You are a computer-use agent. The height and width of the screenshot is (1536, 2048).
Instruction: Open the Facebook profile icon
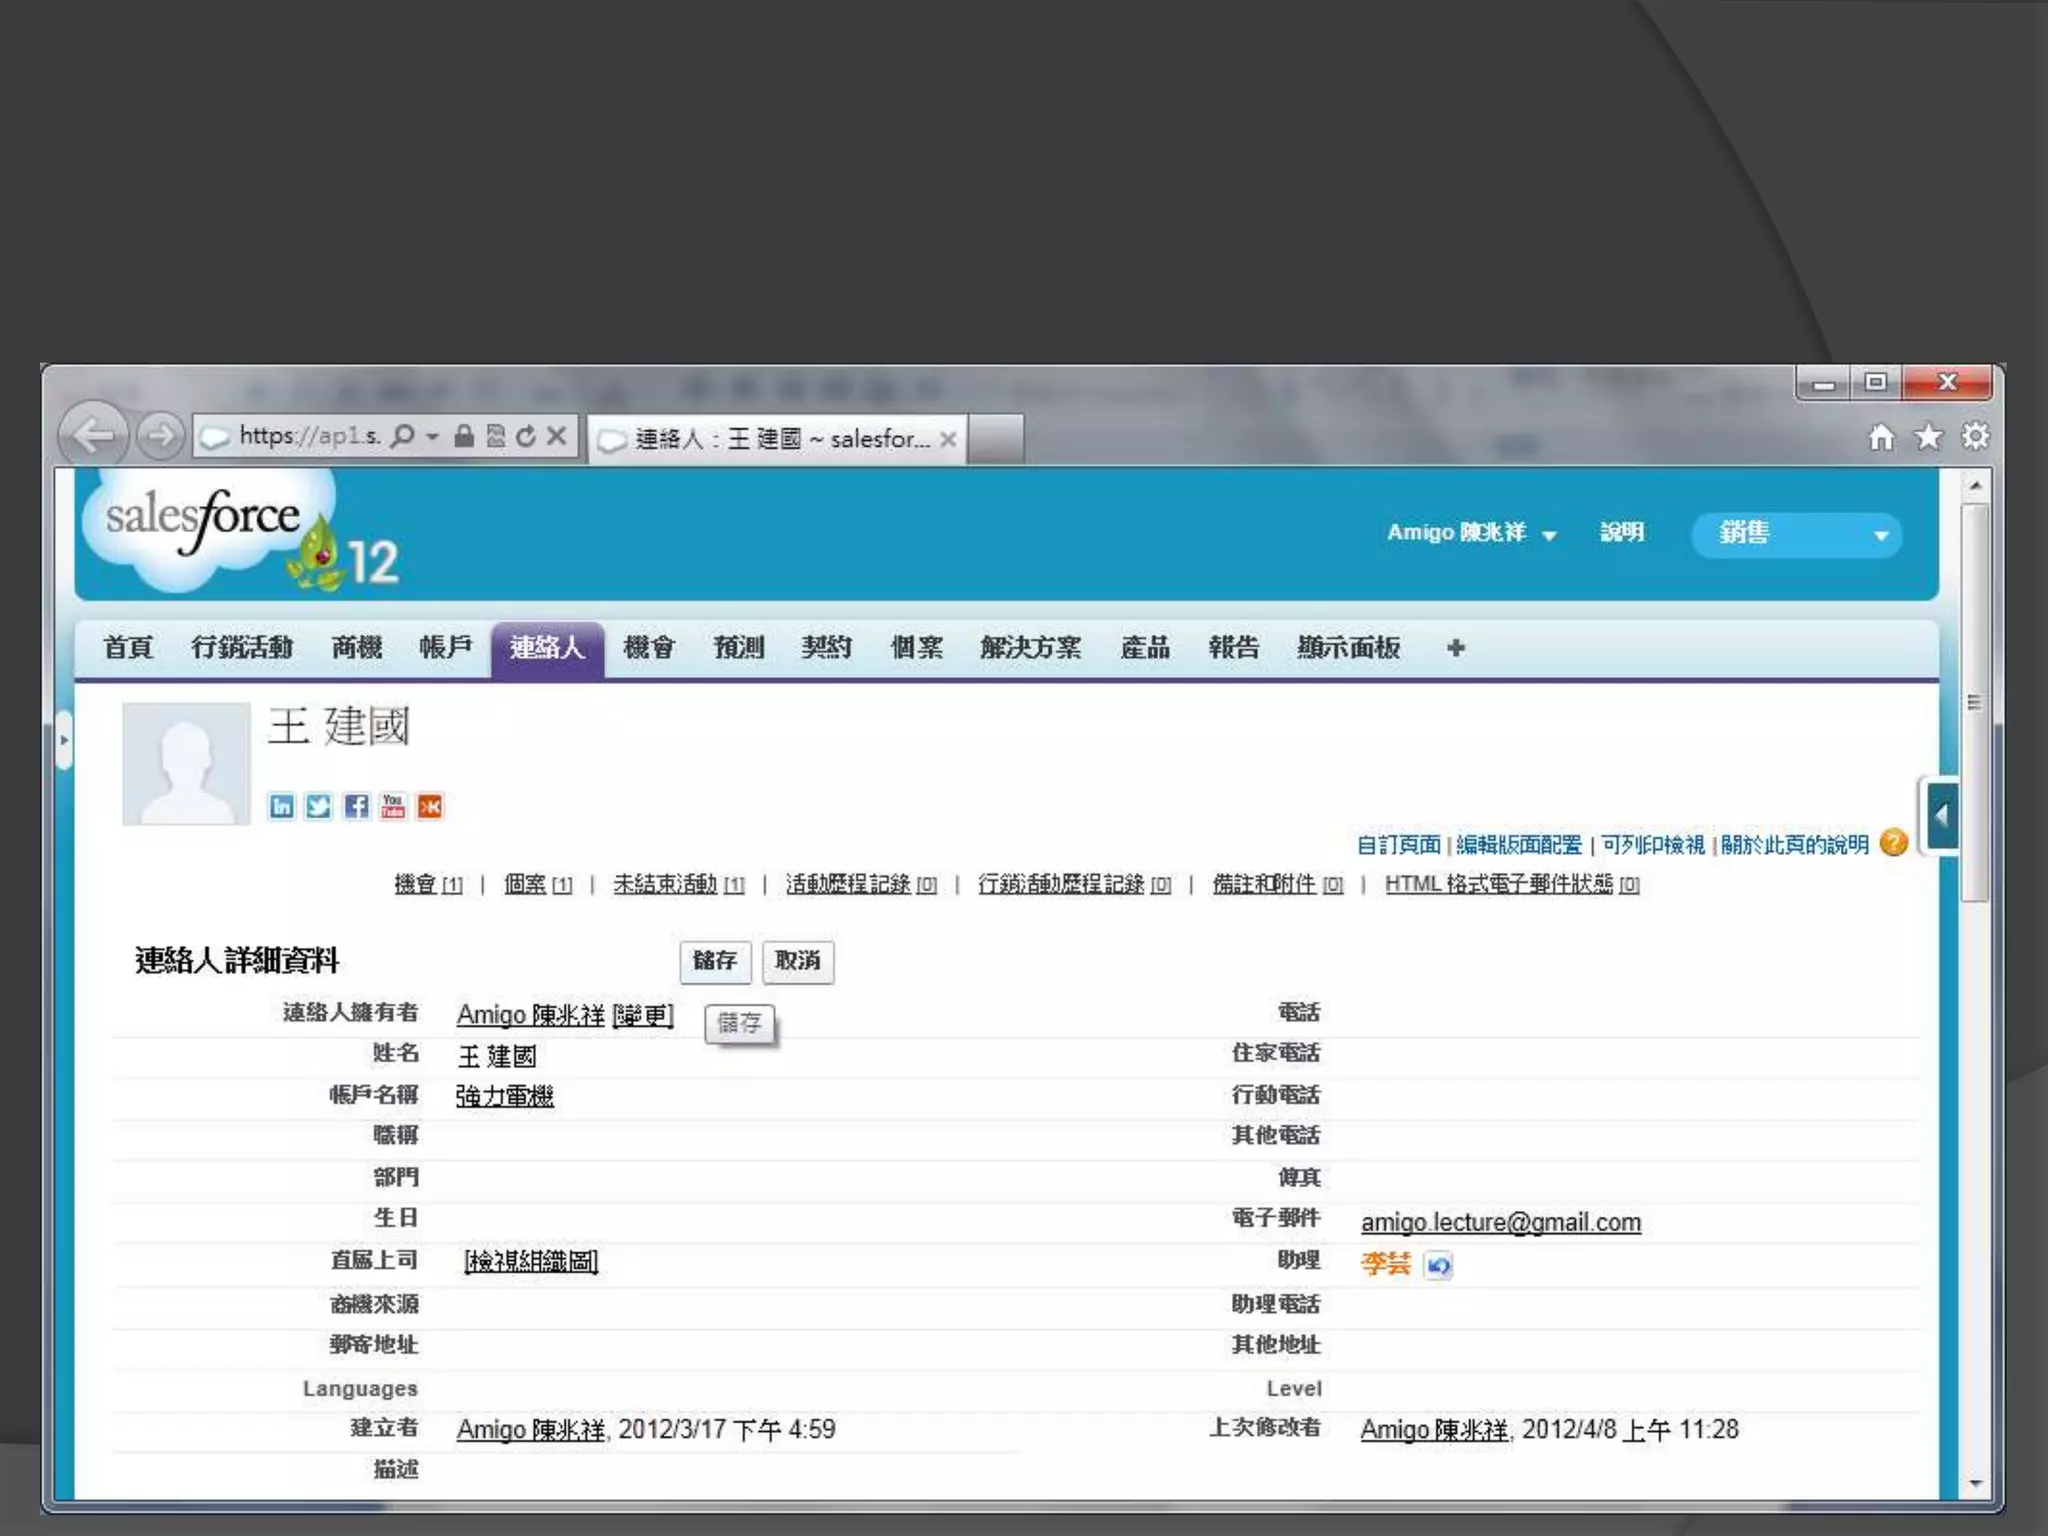click(x=356, y=806)
